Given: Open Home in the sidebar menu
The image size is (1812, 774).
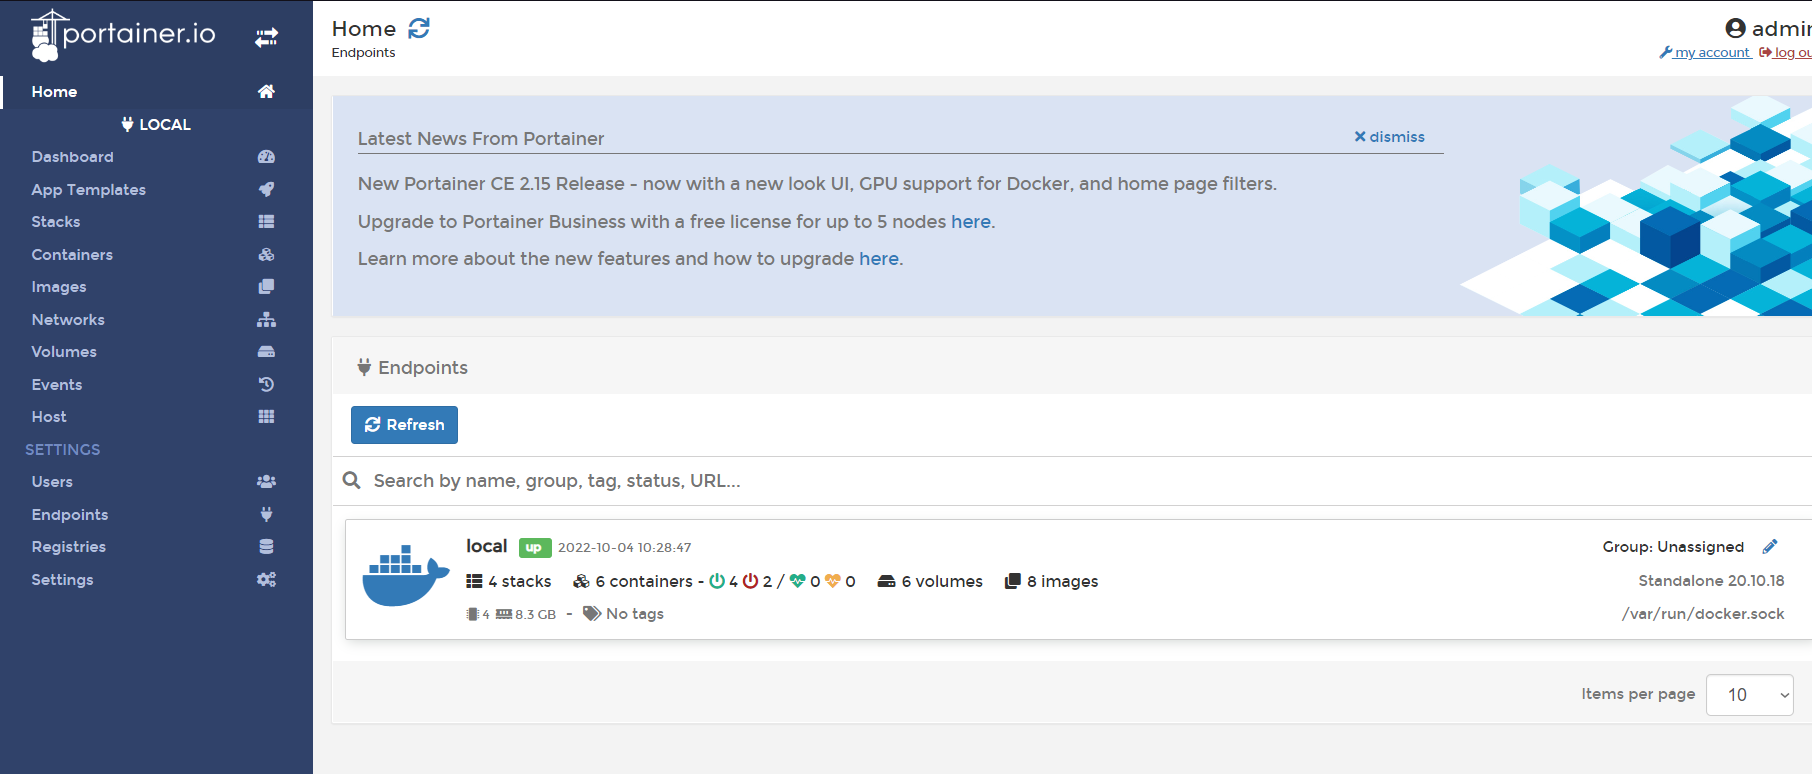Looking at the screenshot, I should tap(54, 91).
